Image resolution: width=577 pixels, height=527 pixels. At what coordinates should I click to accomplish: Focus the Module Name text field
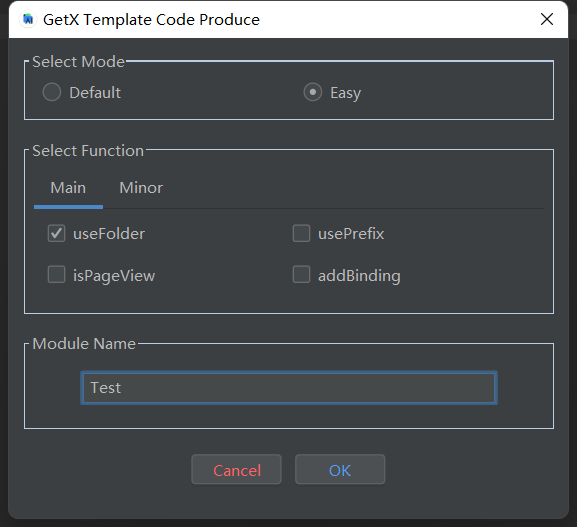[x=289, y=388]
